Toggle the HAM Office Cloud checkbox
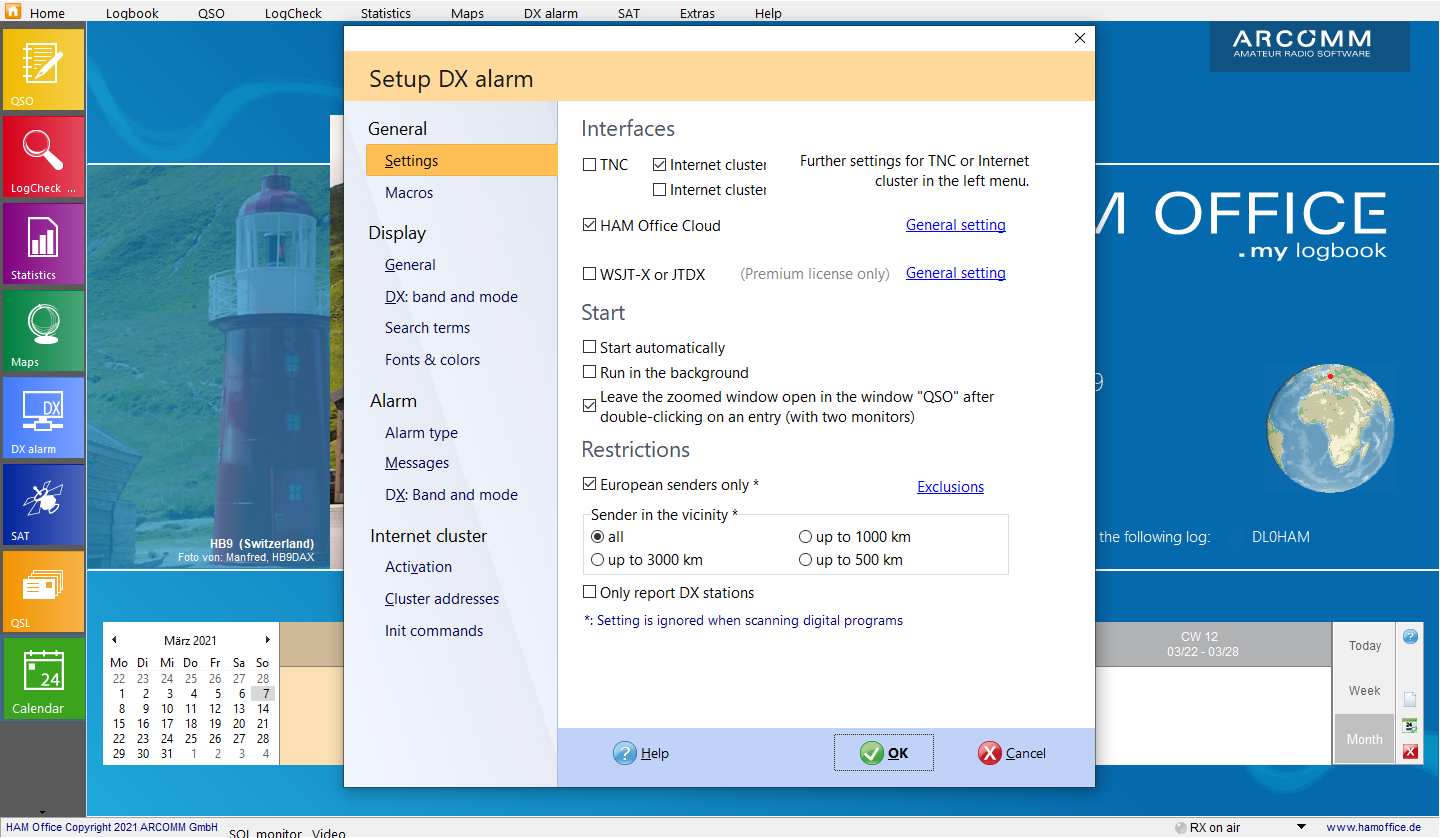This screenshot has height=838, width=1440. [x=589, y=225]
